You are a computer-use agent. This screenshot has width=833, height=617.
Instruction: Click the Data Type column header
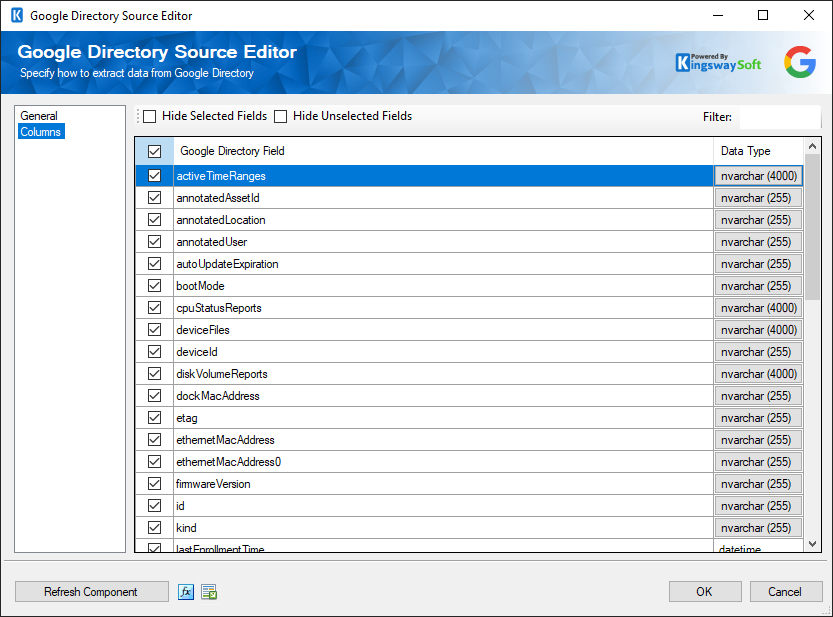758,151
